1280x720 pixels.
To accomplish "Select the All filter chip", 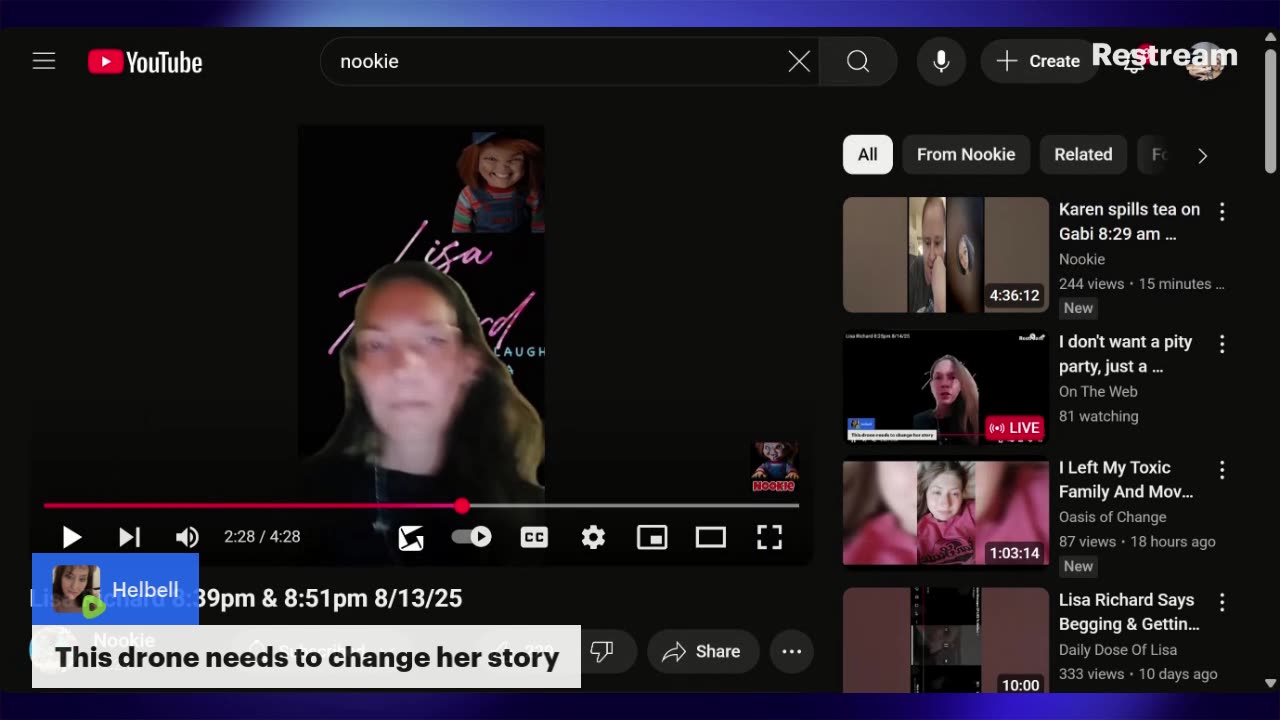I will [867, 155].
